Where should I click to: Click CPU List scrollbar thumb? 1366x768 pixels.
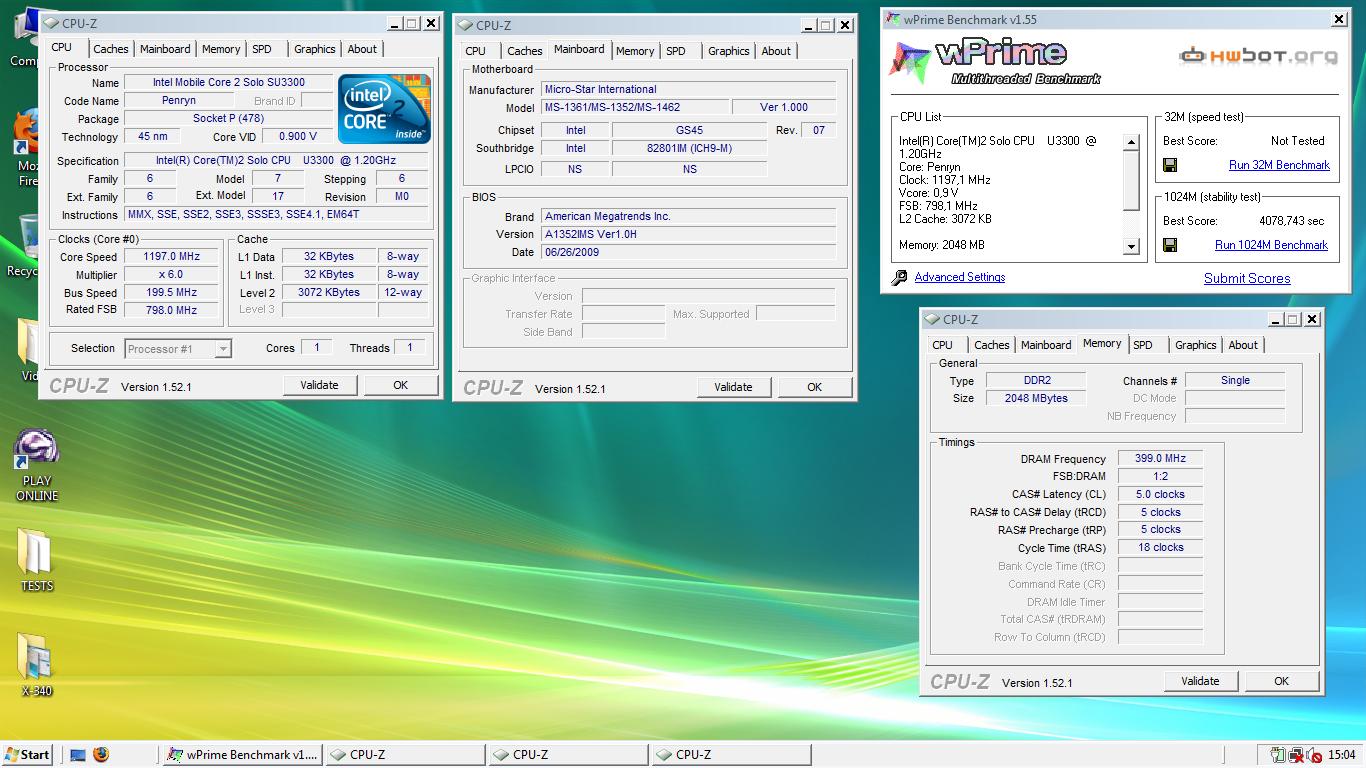[x=1131, y=181]
